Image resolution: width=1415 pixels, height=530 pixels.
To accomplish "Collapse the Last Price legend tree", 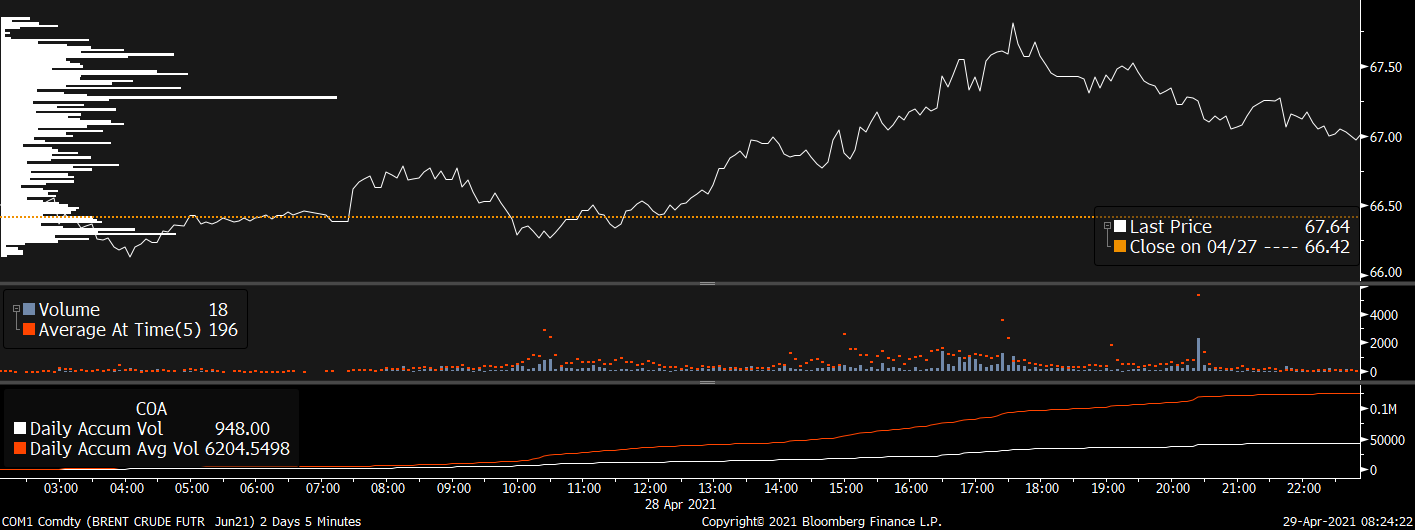I will (x=1106, y=227).
